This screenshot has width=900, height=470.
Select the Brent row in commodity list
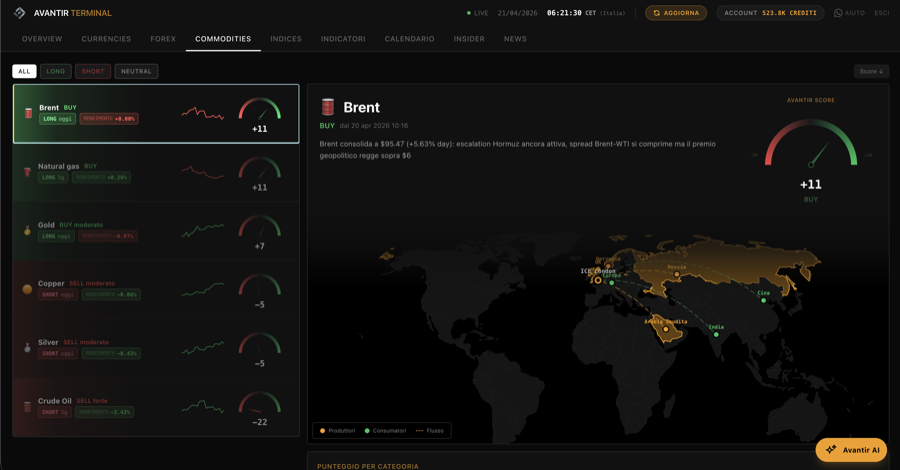[x=156, y=114]
